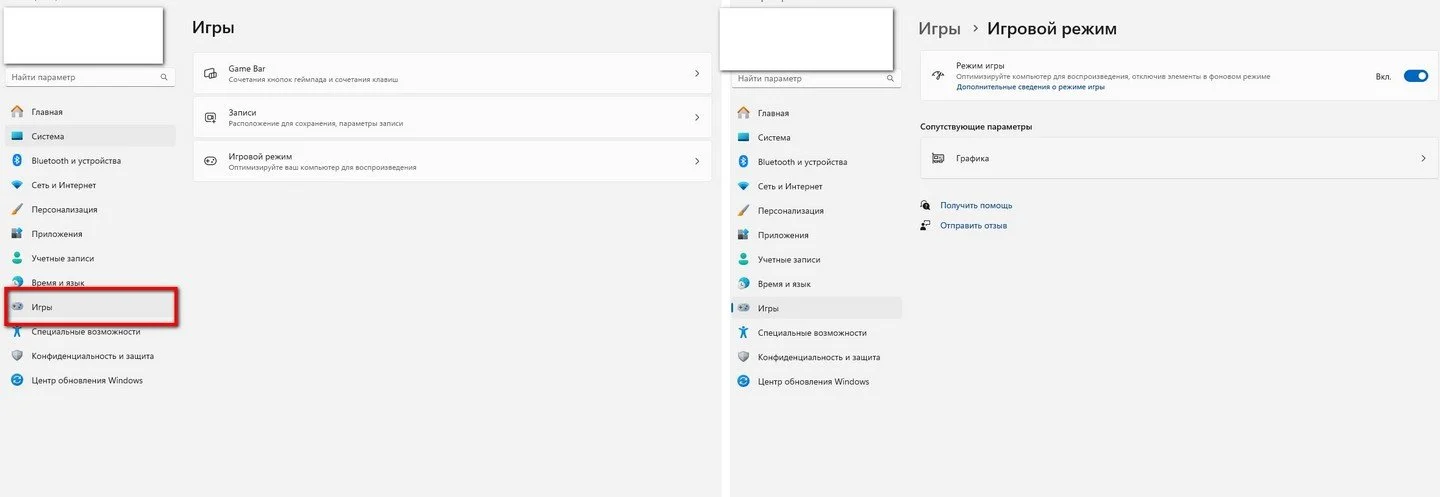The width and height of the screenshot is (1440, 497).
Task: Click Игровой режим controller icon in list
Action: pyautogui.click(x=210, y=161)
